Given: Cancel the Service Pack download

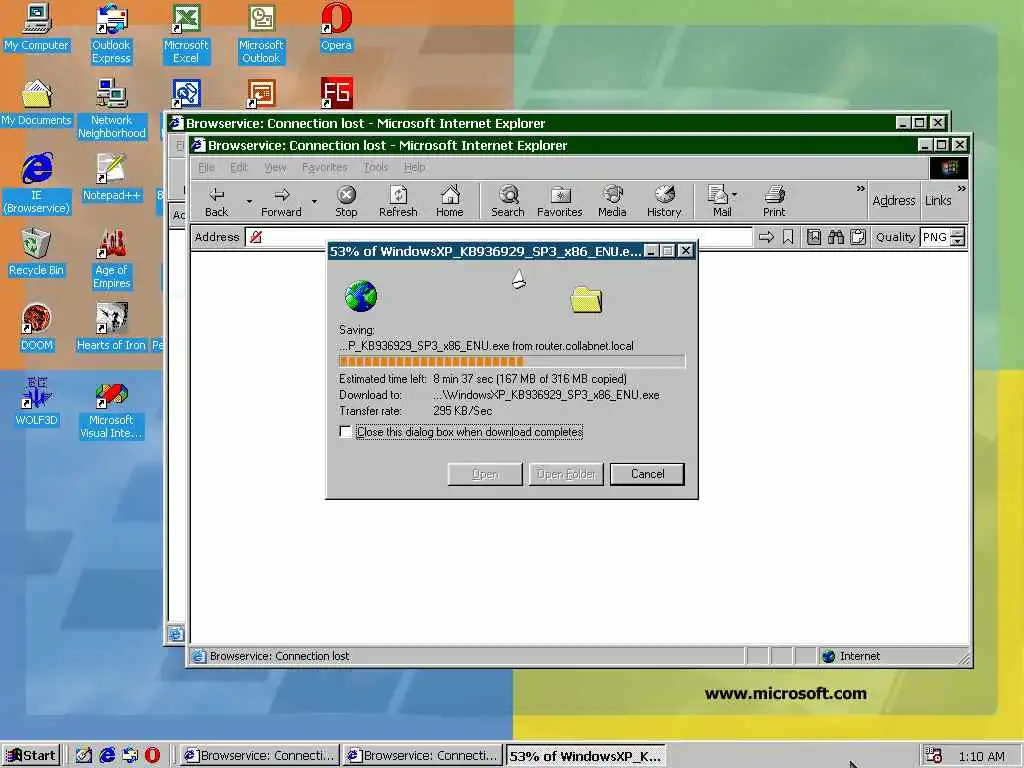Looking at the screenshot, I should (647, 474).
